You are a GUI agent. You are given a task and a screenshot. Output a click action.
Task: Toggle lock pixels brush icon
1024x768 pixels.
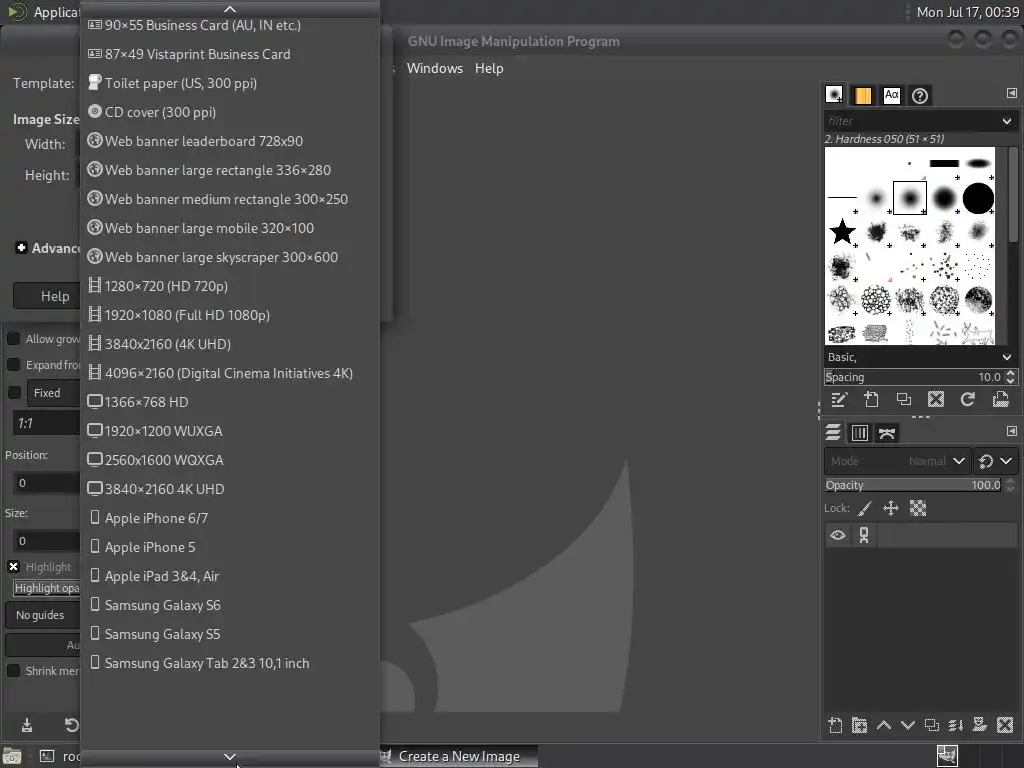864,508
